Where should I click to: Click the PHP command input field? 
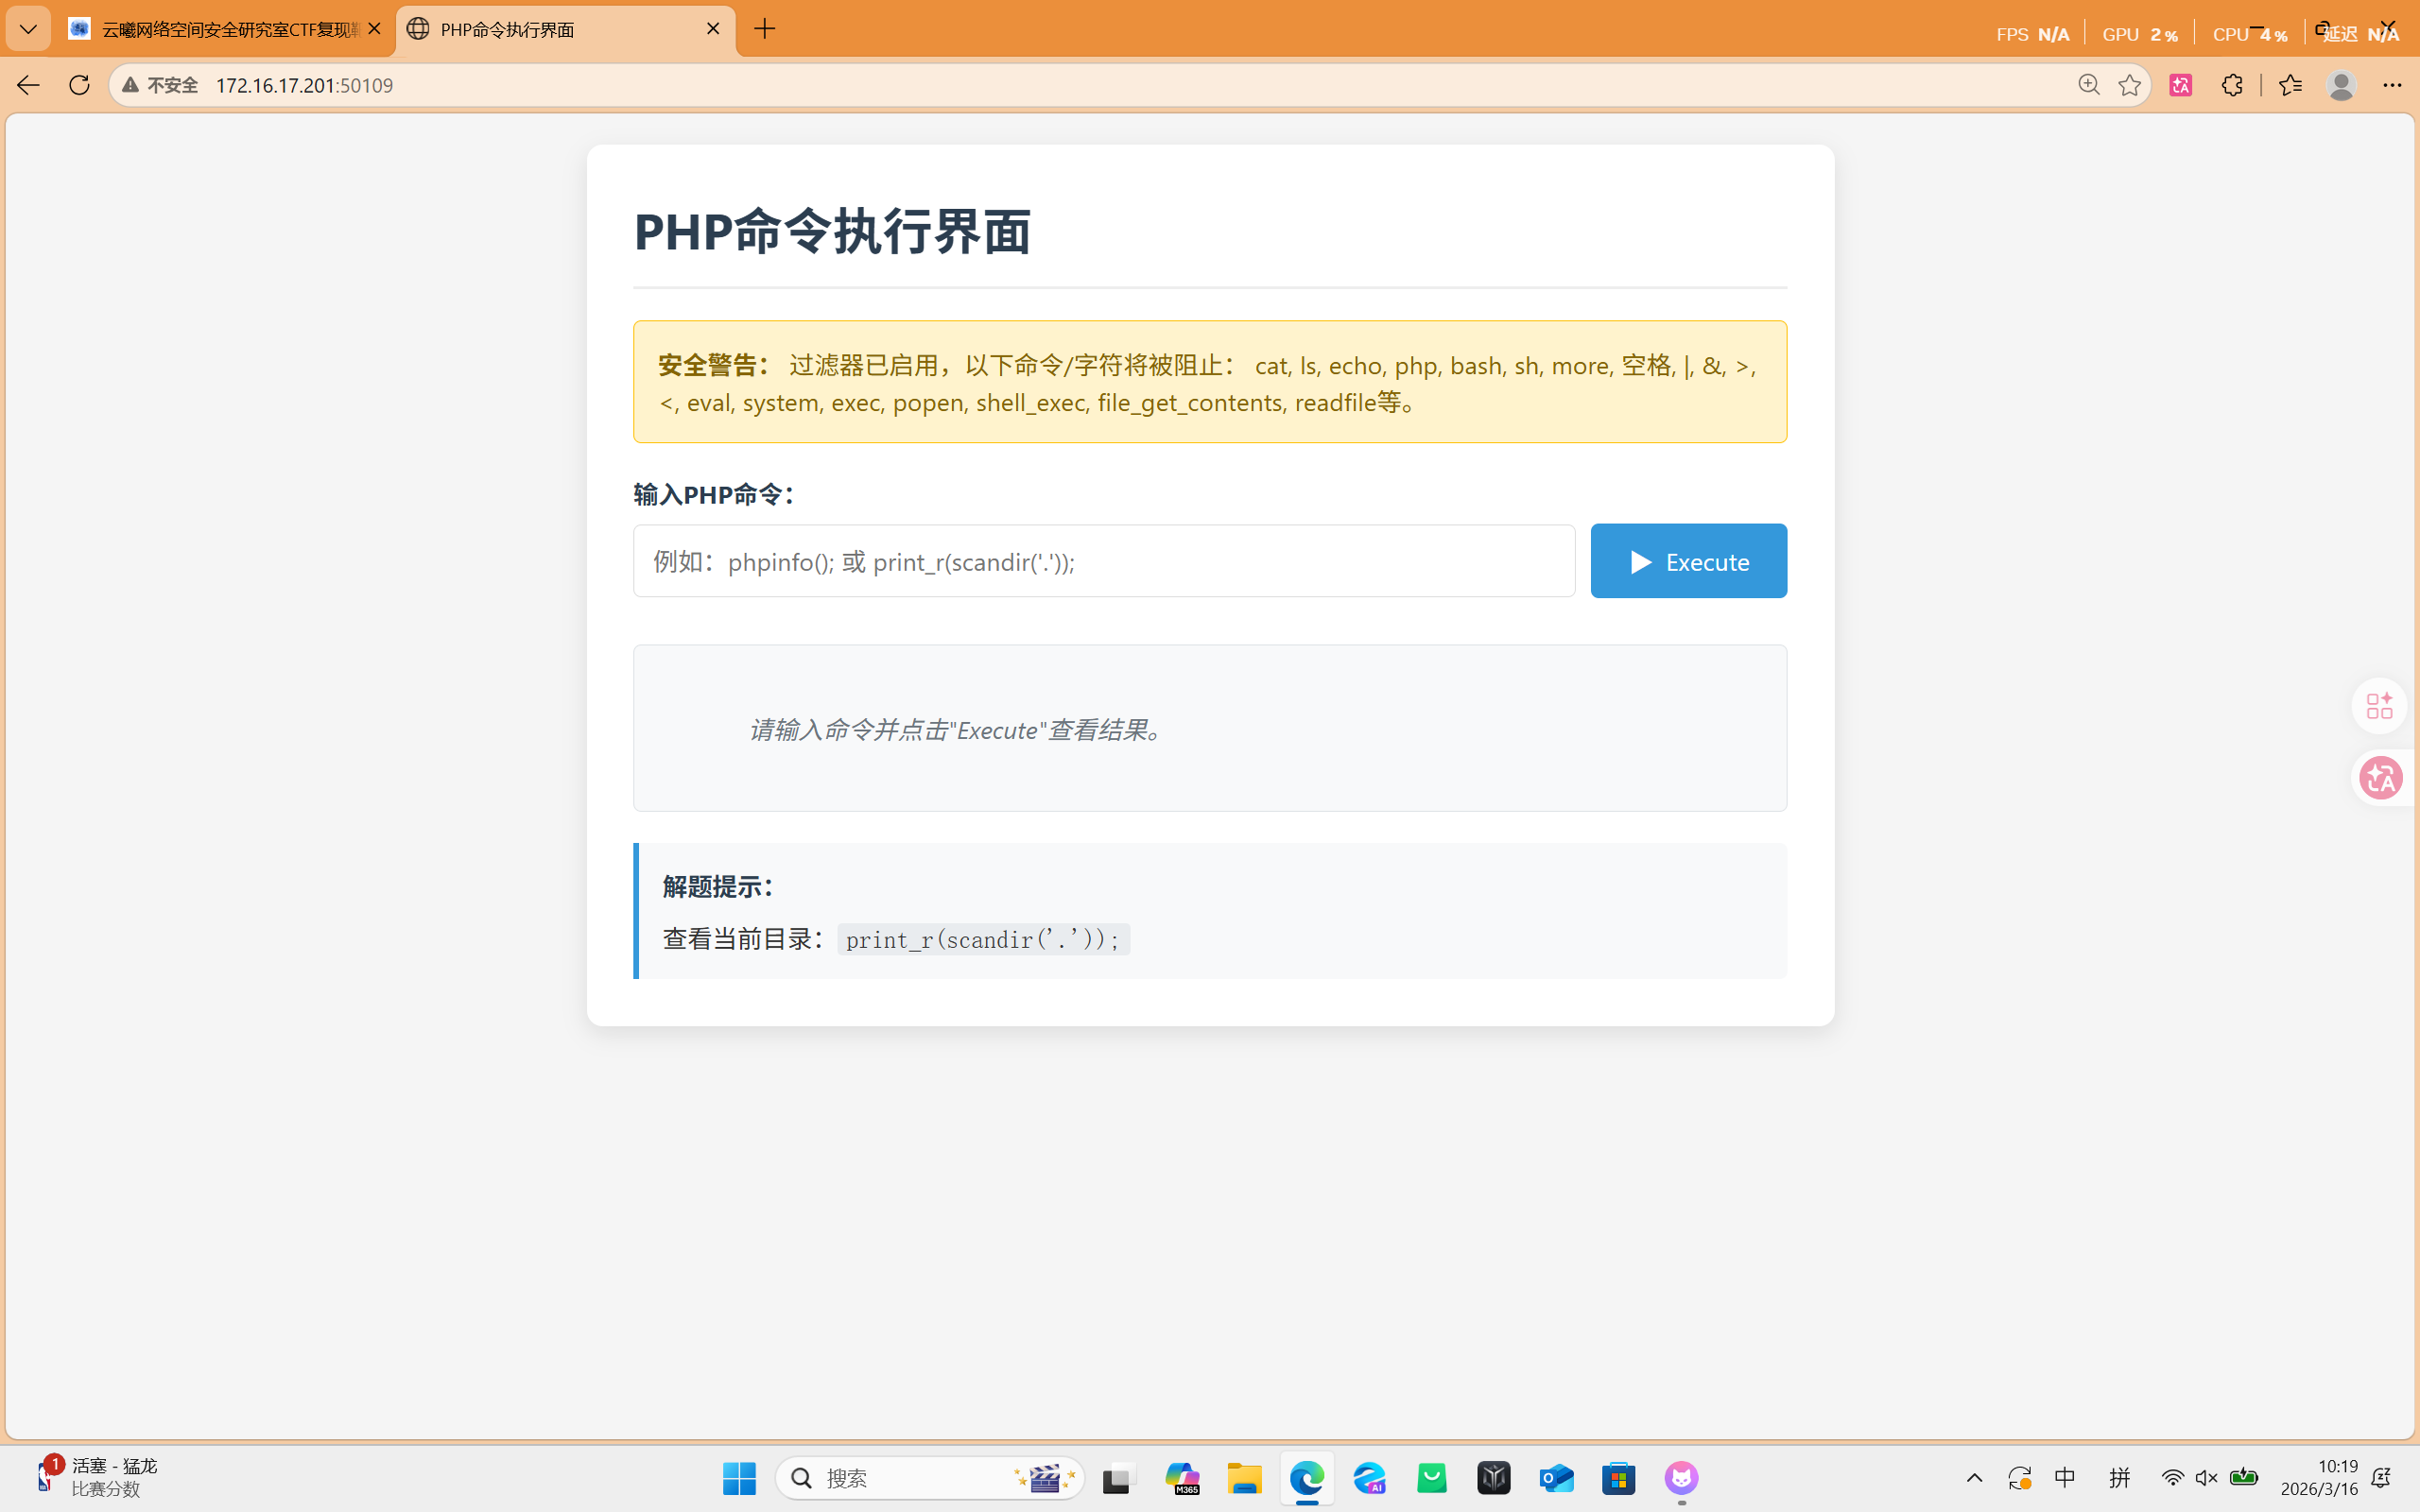click(1103, 561)
